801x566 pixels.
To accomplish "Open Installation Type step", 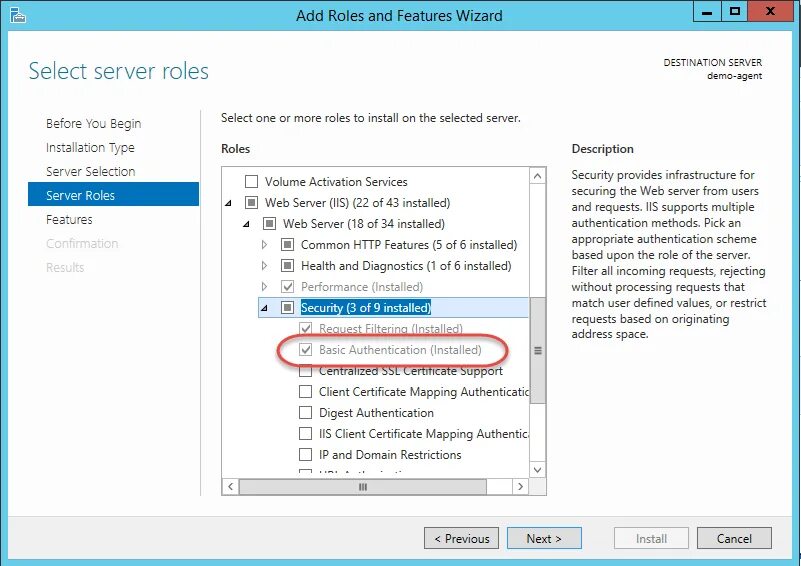I will tap(90, 148).
